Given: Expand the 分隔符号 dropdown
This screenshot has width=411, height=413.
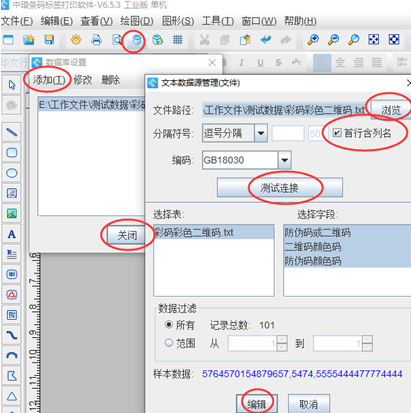Looking at the screenshot, I should (x=261, y=133).
